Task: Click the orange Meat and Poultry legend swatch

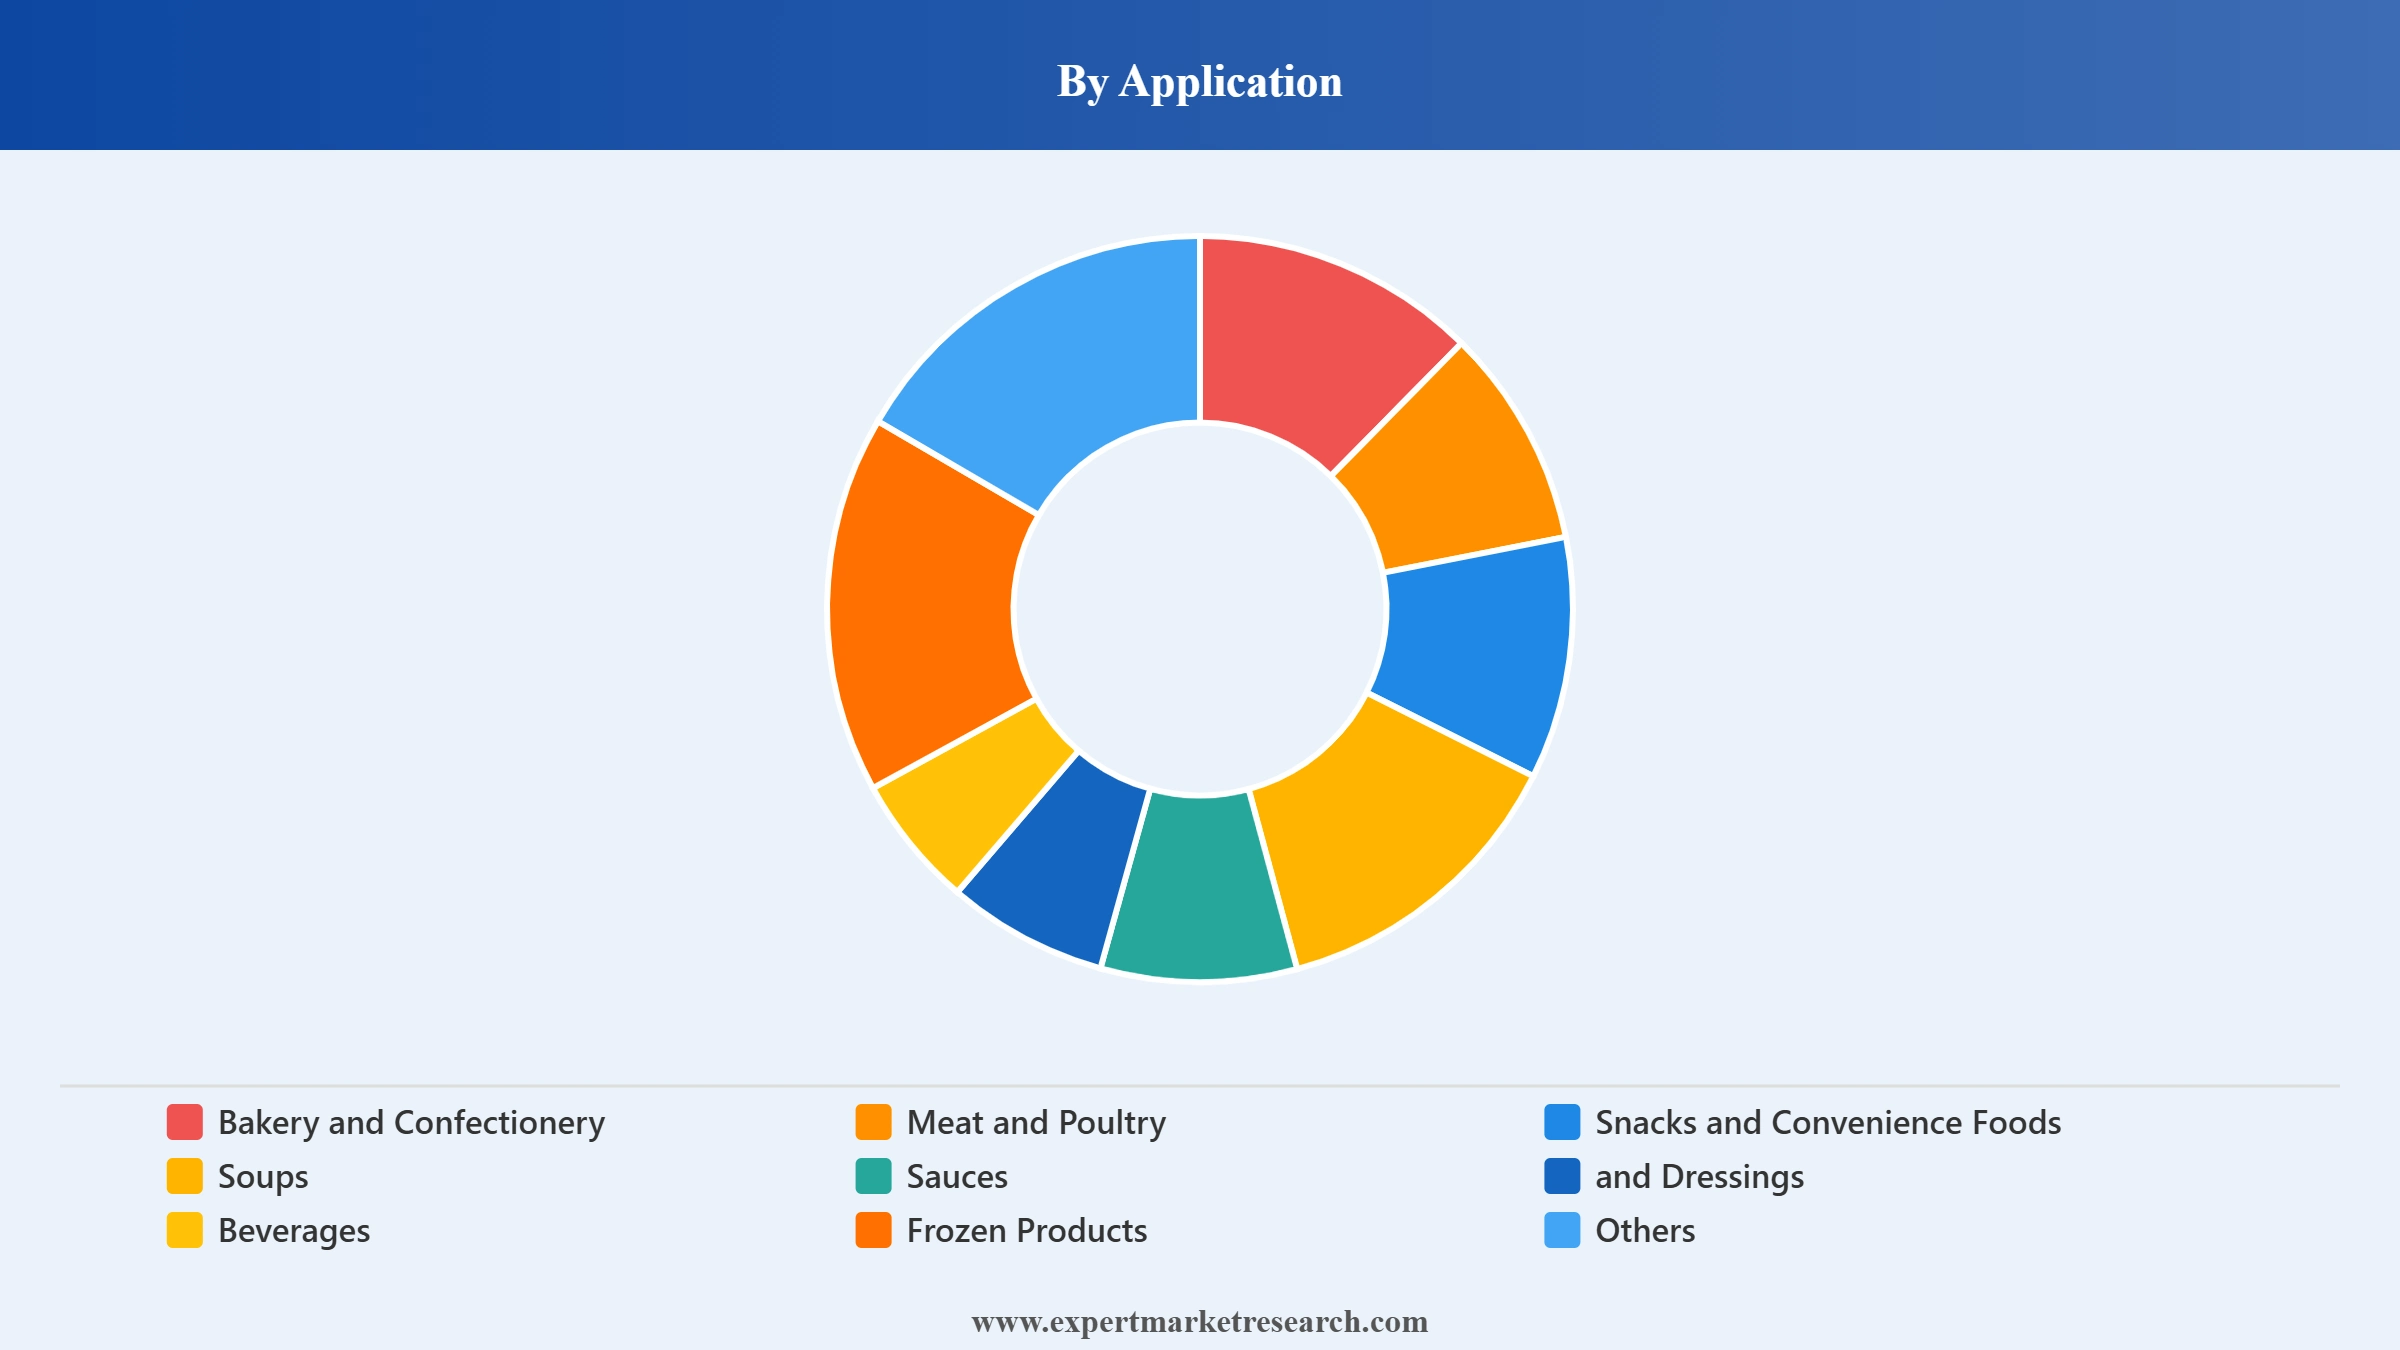Action: coord(873,1122)
